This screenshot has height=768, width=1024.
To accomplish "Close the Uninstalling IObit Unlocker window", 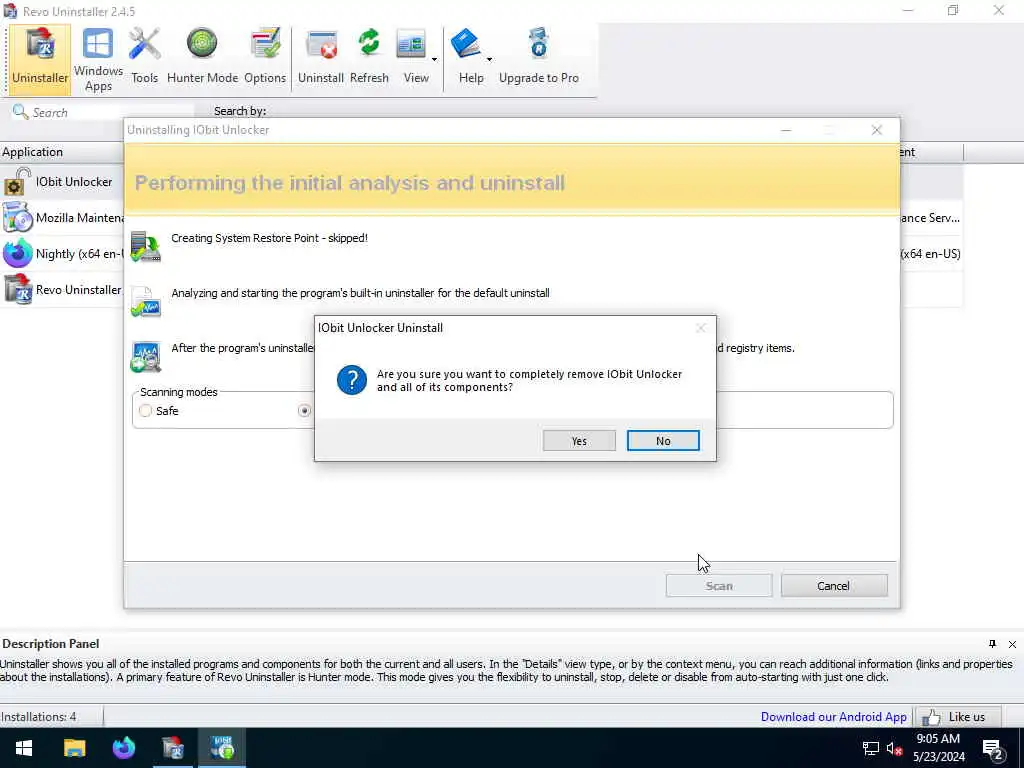I will (876, 130).
